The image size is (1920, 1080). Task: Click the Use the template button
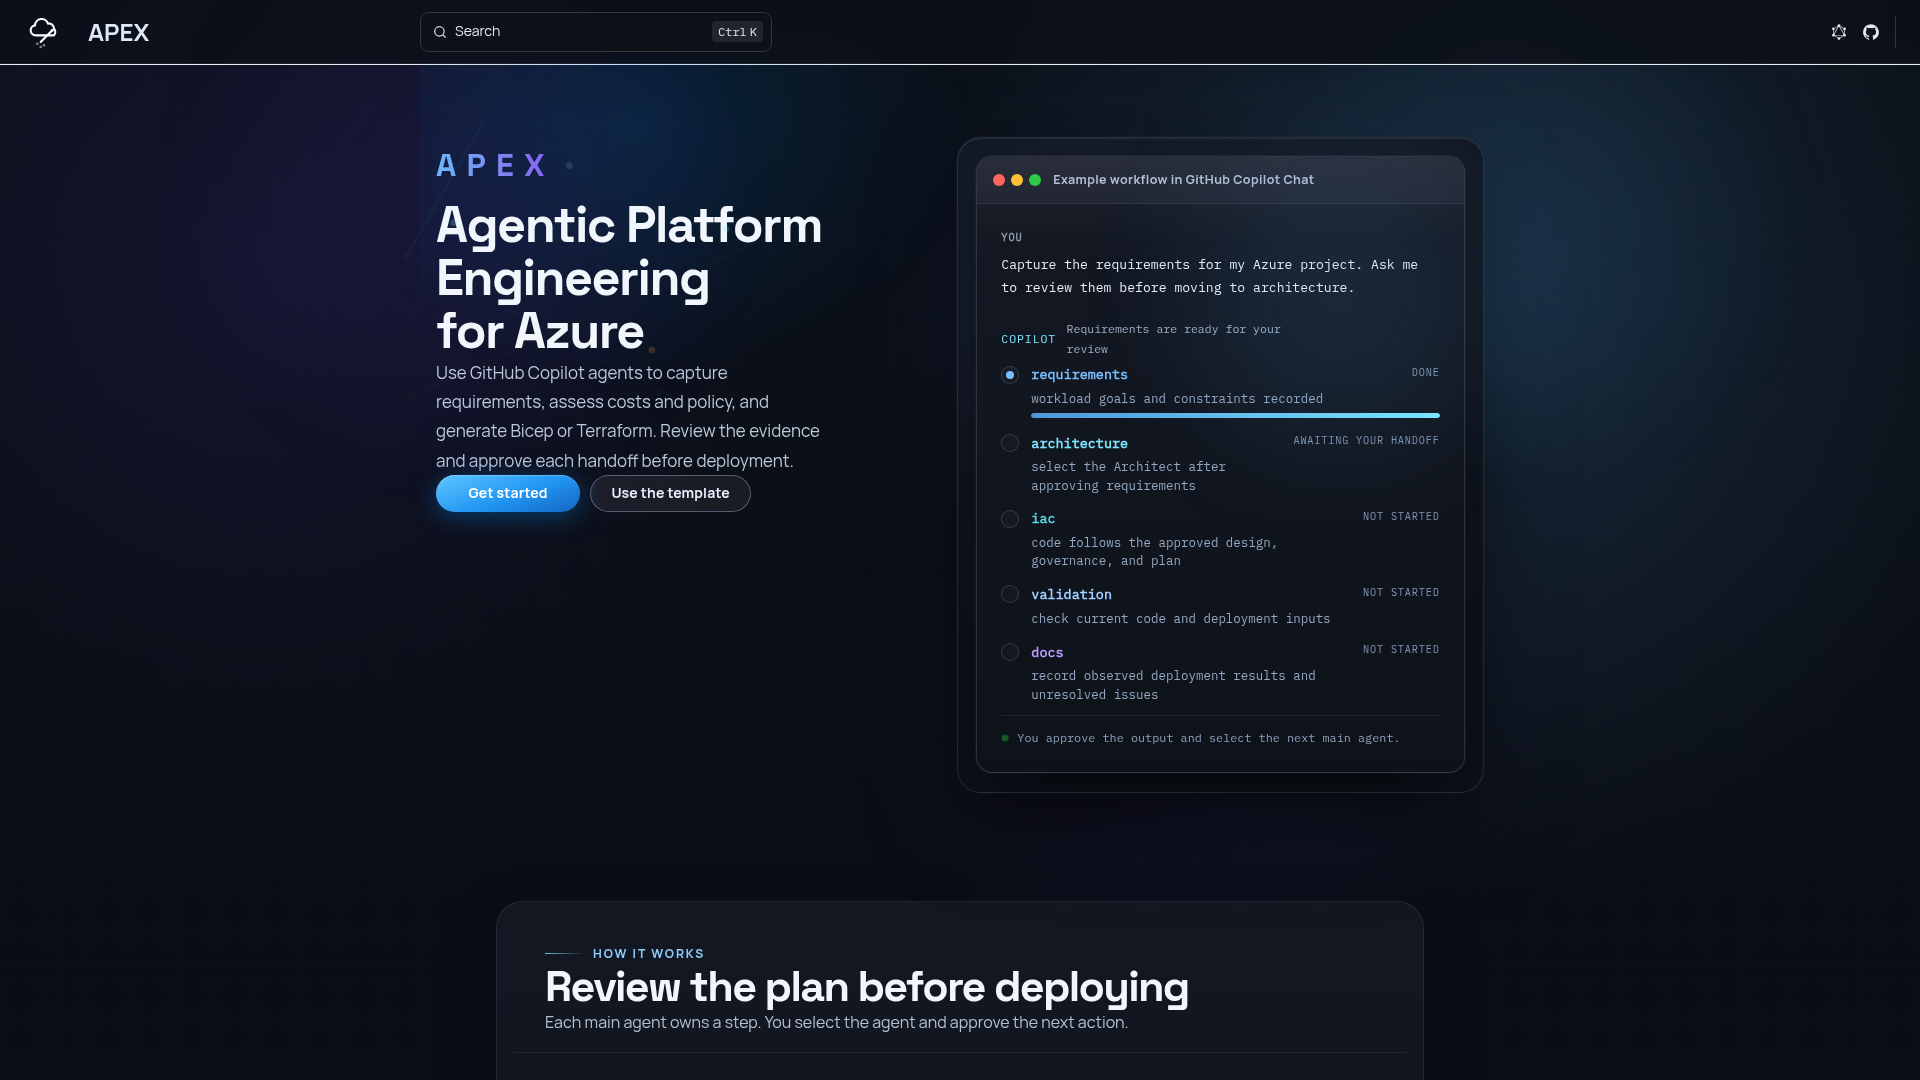point(670,493)
